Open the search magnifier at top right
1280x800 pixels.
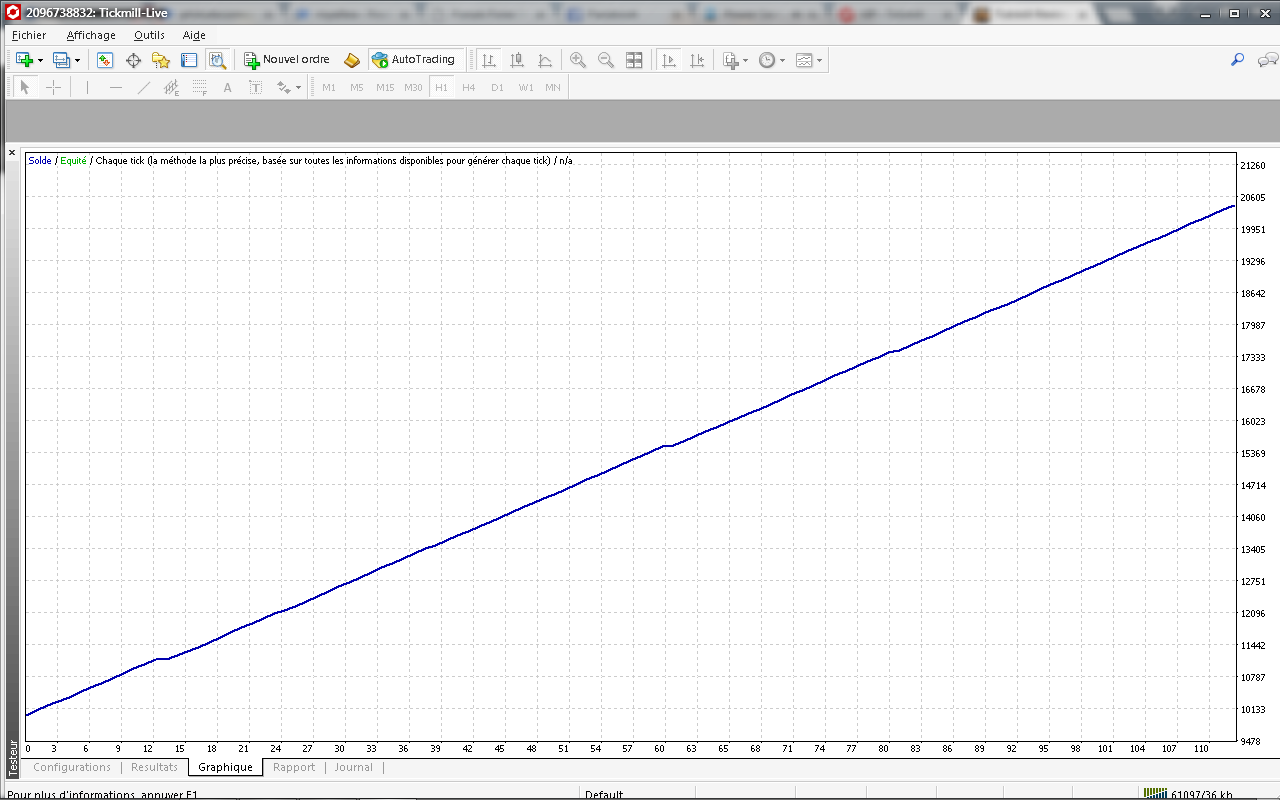click(x=1237, y=60)
